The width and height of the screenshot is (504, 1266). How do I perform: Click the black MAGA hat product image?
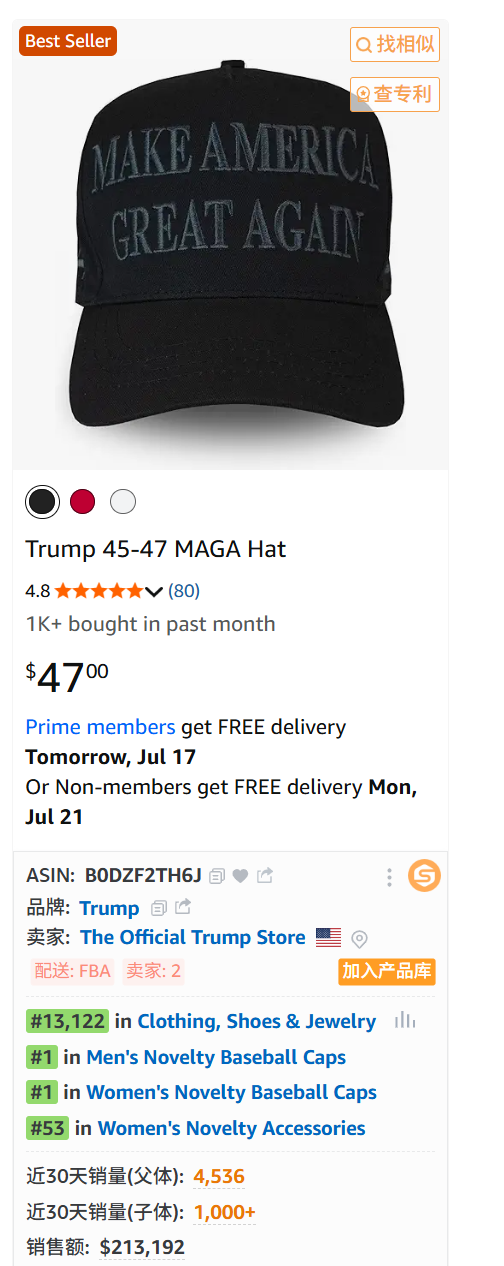tap(231, 245)
